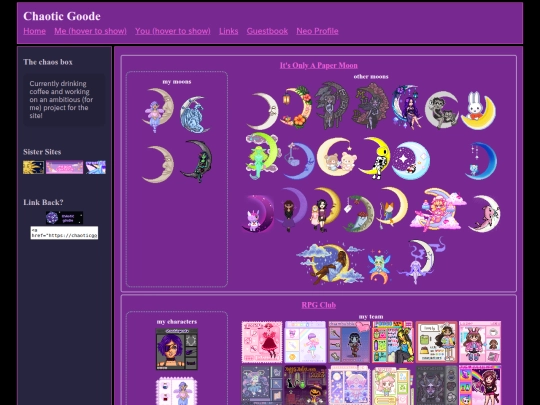Open the dark gray horned character card
The height and width of the screenshot is (405, 540).
[x=436, y=385]
